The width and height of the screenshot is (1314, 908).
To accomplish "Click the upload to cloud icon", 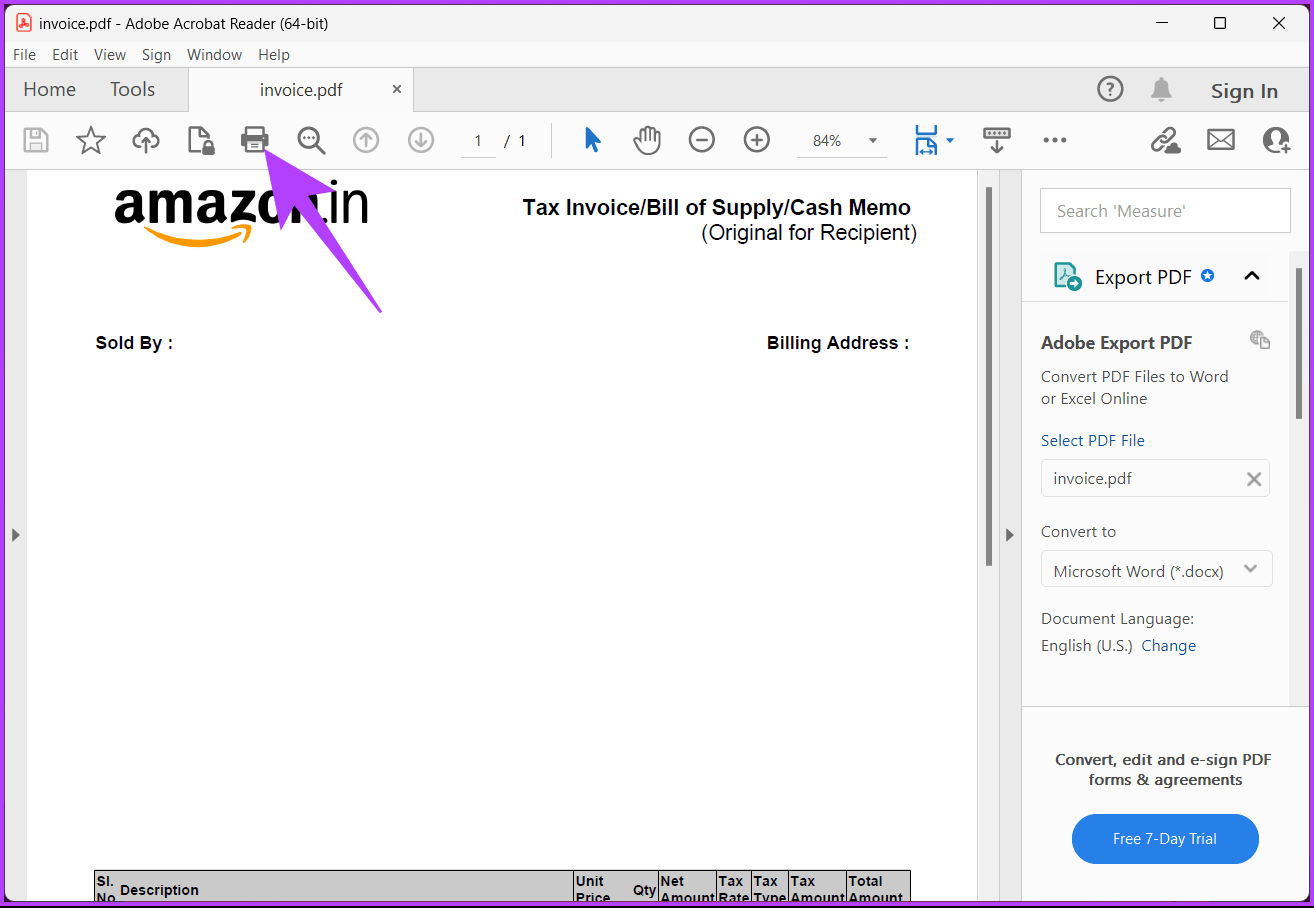I will tap(146, 141).
